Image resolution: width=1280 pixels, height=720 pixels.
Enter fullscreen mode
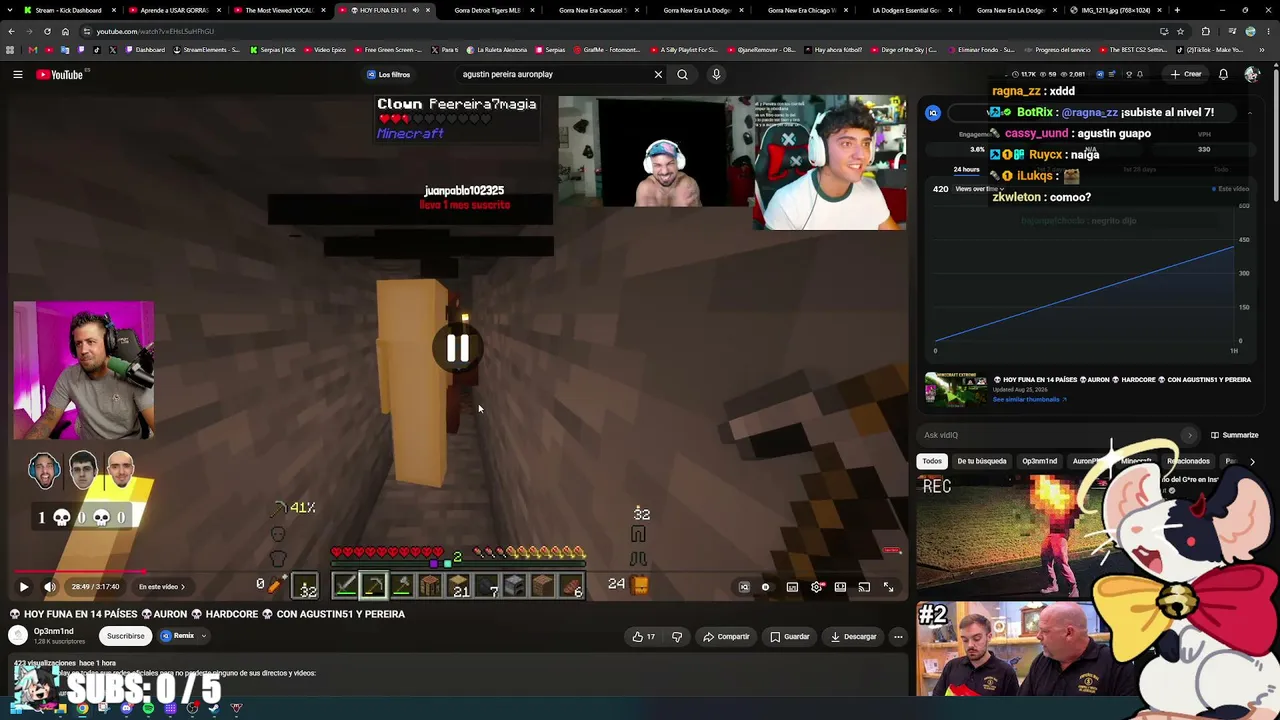click(888, 587)
